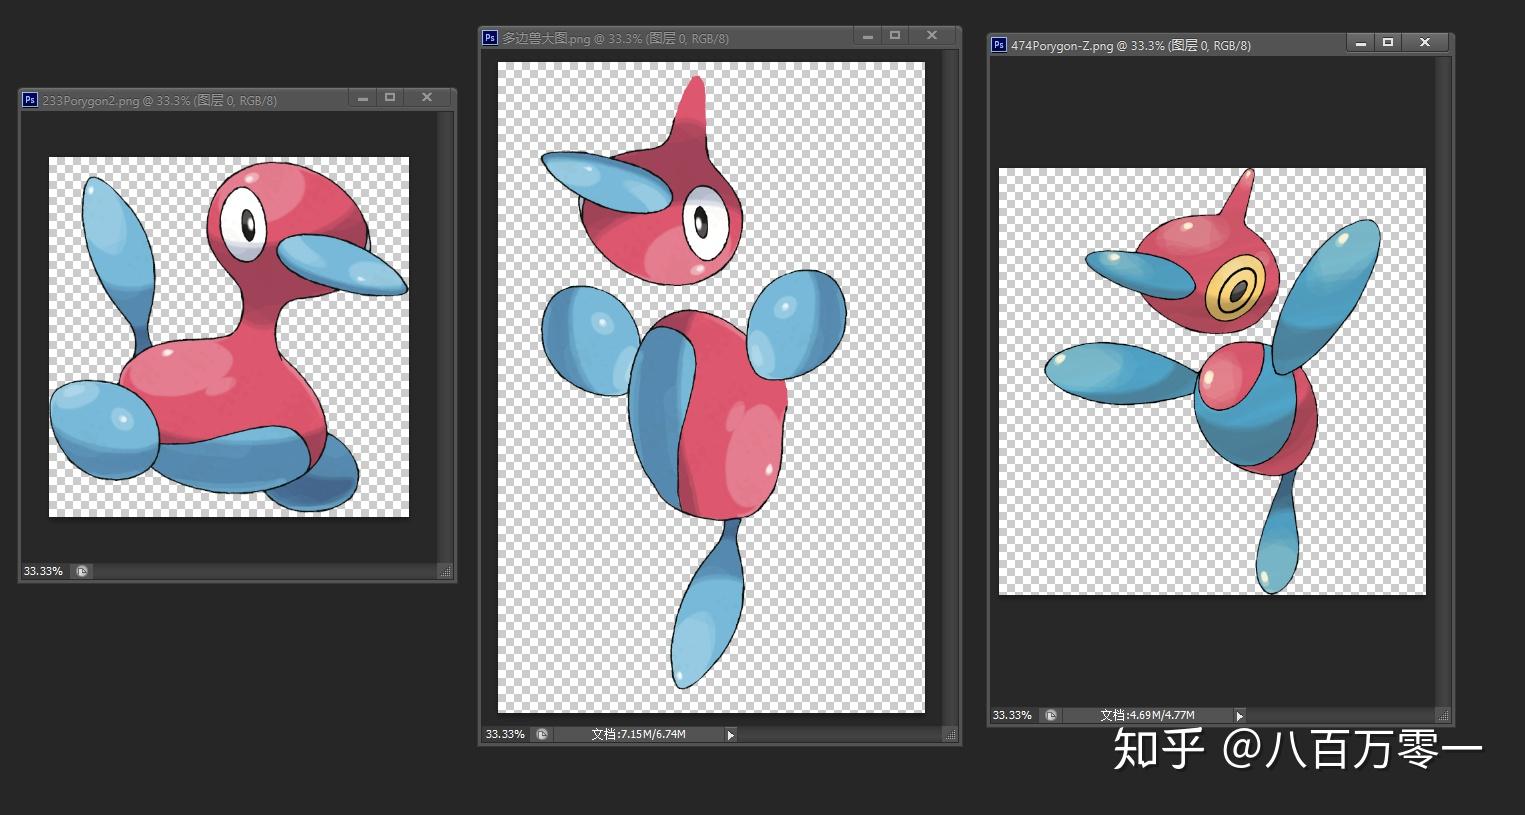Click the document size text 文档:7.15M/6.74M

[x=638, y=734]
